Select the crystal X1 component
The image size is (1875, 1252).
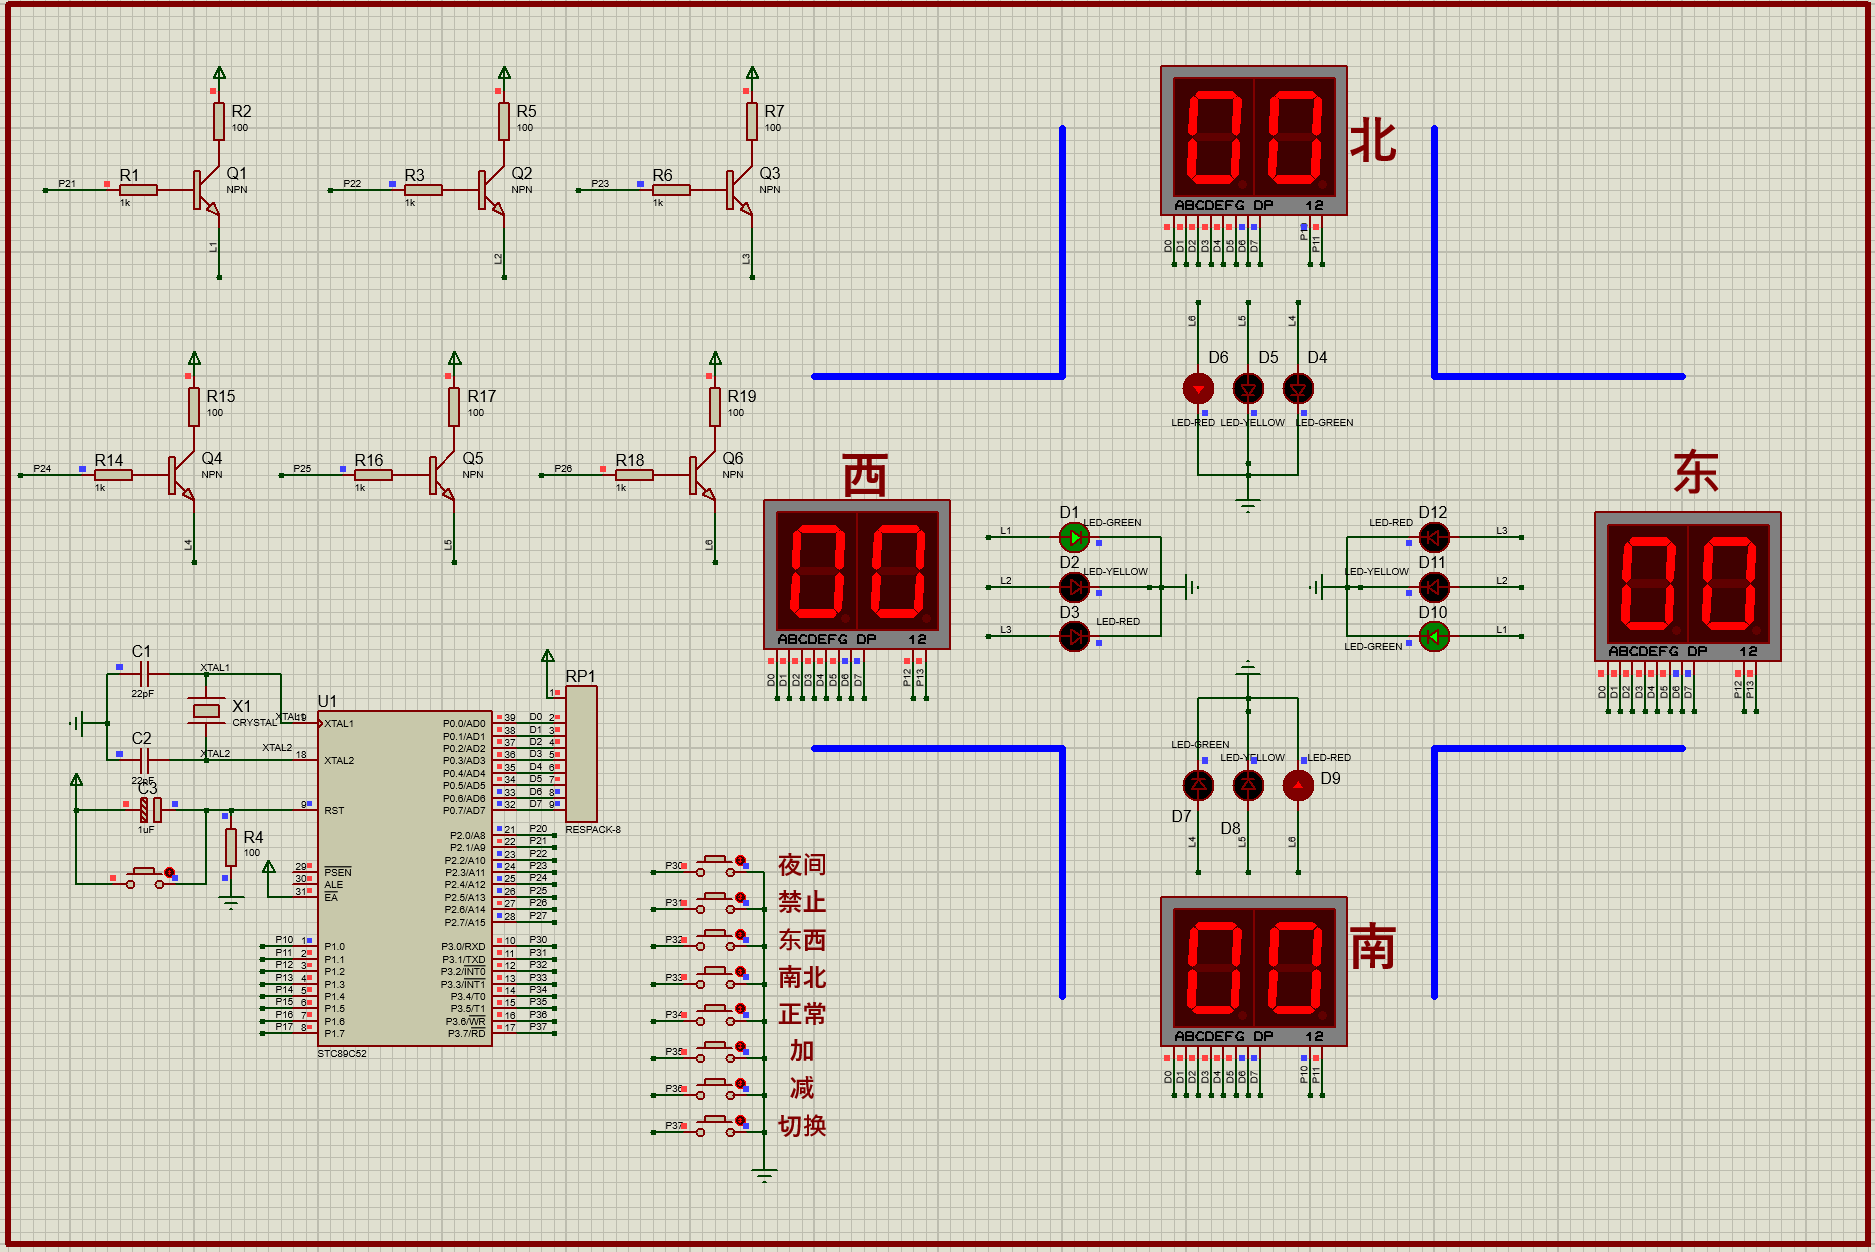pyautogui.click(x=206, y=710)
